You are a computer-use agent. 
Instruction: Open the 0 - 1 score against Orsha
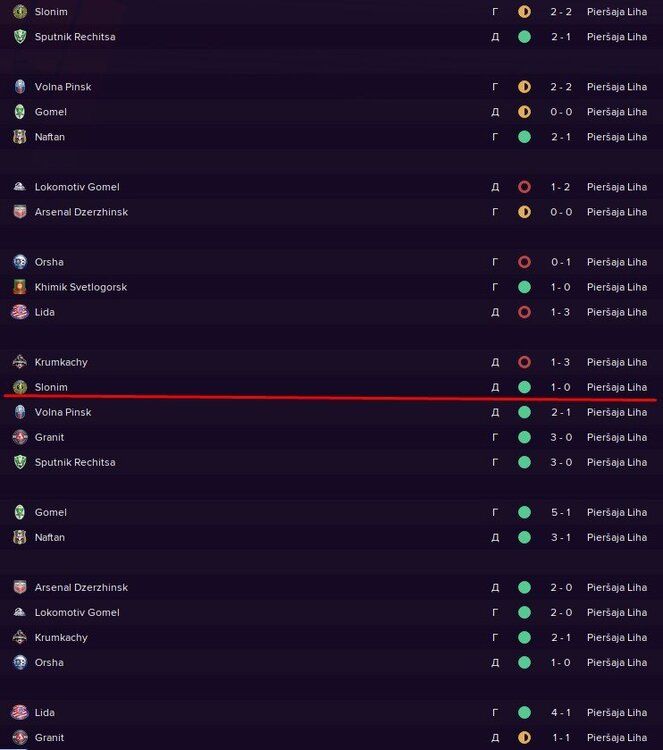560,262
